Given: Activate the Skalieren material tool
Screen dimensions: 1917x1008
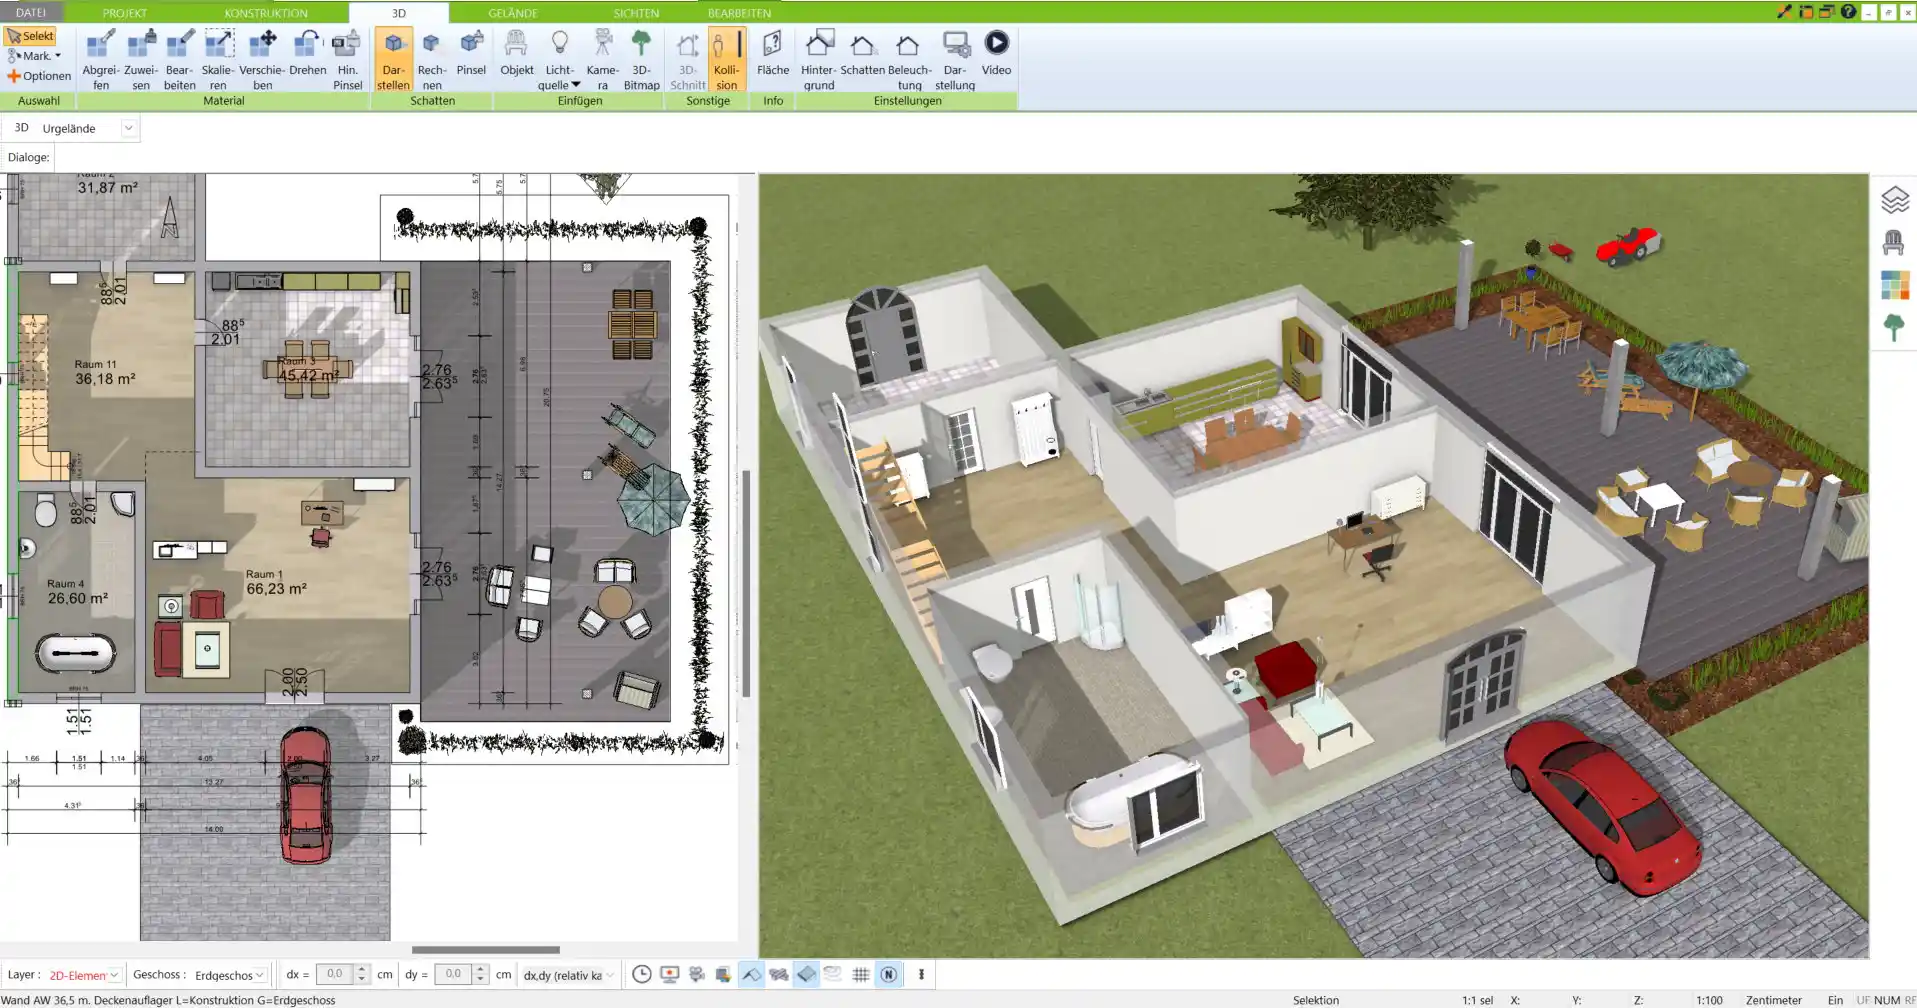Looking at the screenshot, I should pyautogui.click(x=218, y=60).
